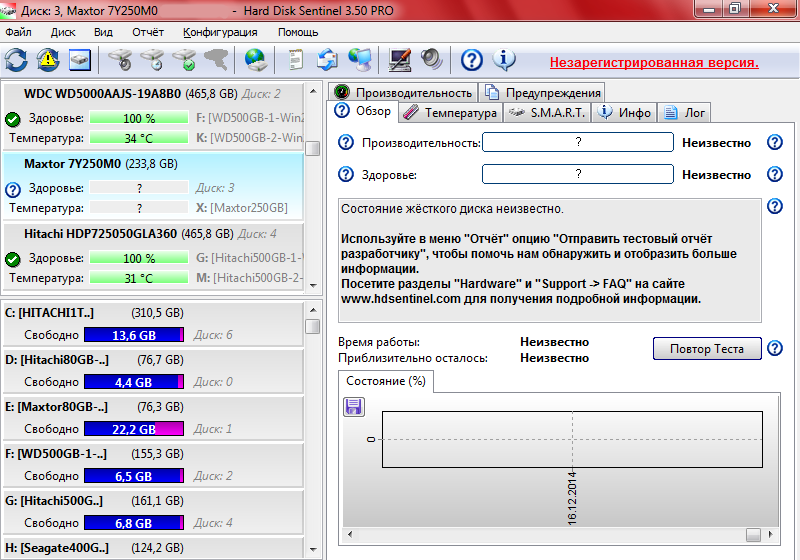Click the save floppy icon above the graph
This screenshot has height=560, width=800.
(354, 407)
